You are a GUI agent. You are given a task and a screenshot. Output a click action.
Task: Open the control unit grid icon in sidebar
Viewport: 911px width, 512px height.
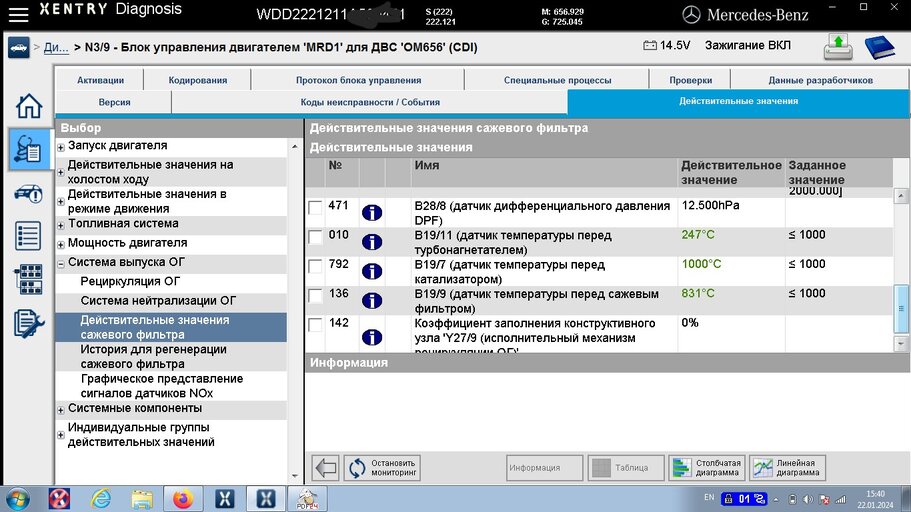click(x=28, y=280)
